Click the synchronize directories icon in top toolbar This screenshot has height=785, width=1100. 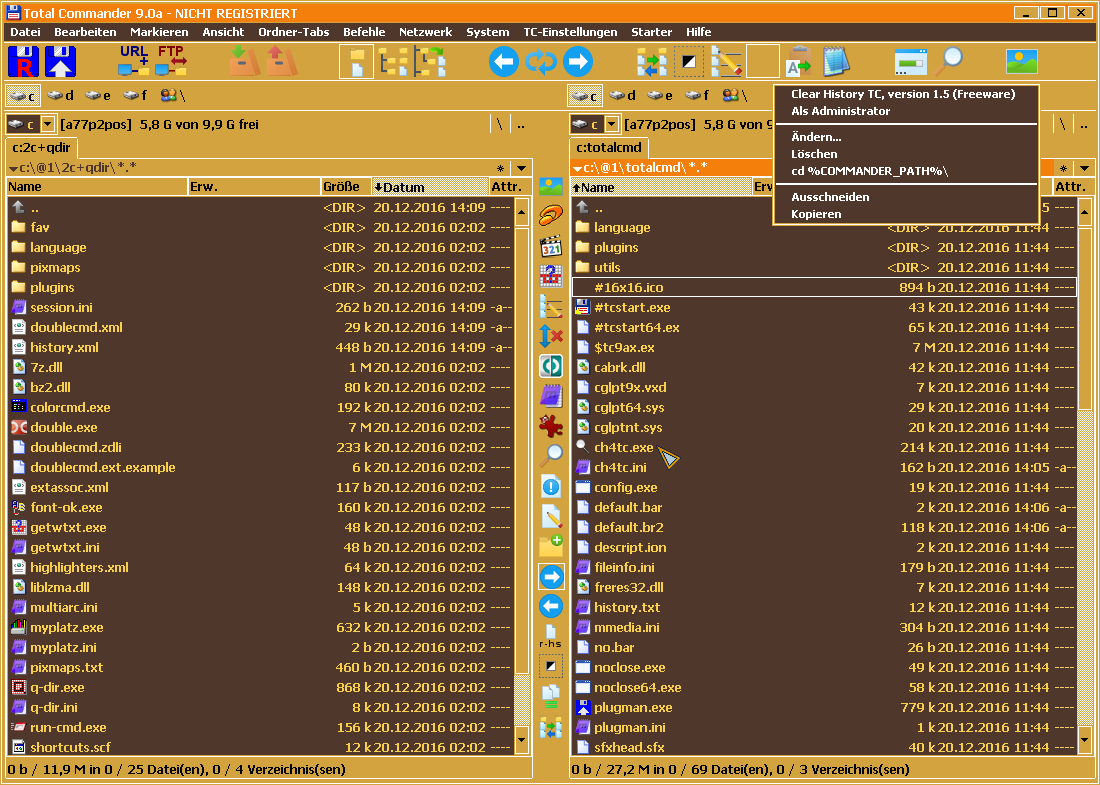[652, 62]
